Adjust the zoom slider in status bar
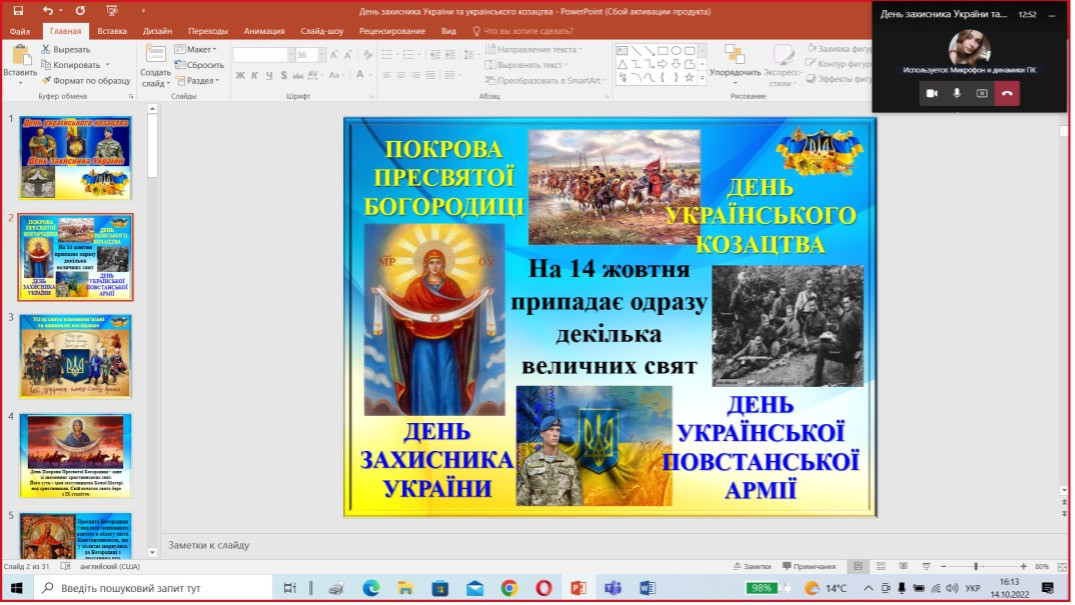Viewport: 1075px width, 605px height. click(x=976, y=567)
